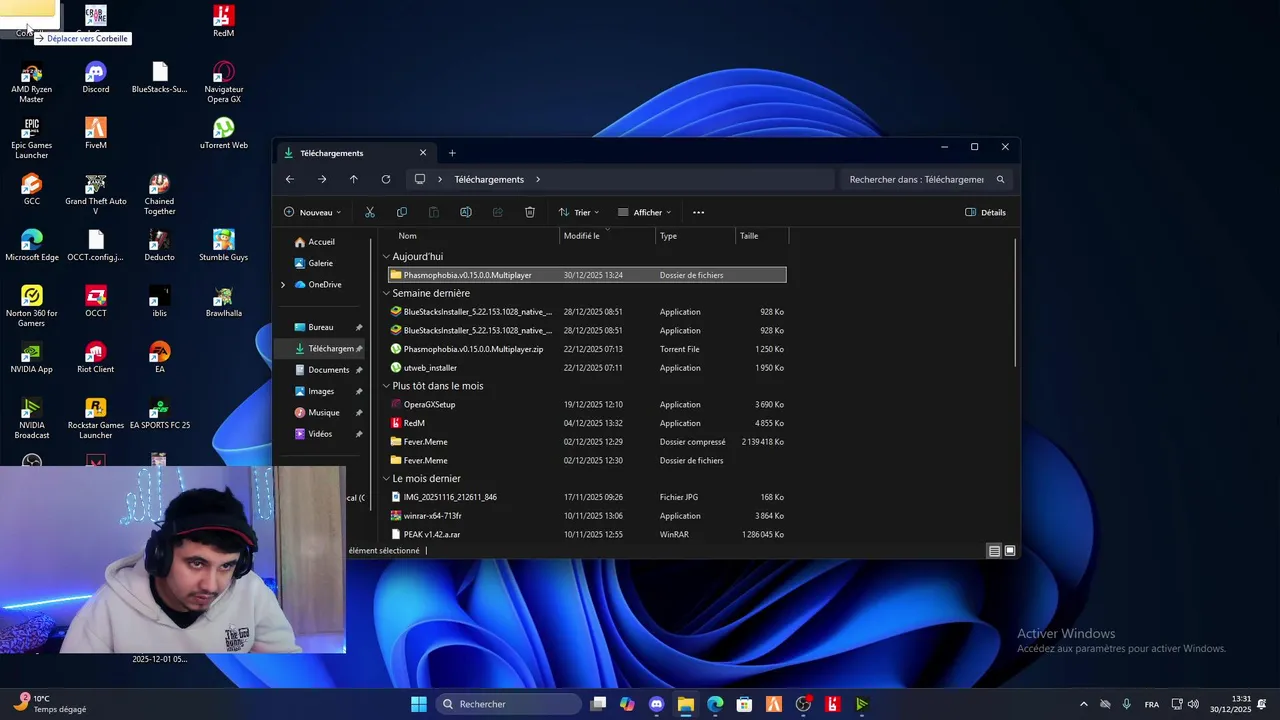The height and width of the screenshot is (720, 1280).
Task: Click chevron after Téléchargements in address bar
Action: [538, 180]
